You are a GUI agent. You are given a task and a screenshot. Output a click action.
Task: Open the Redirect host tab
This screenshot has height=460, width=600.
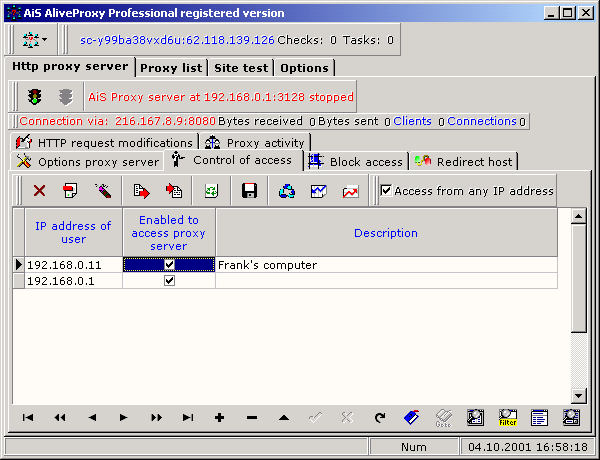(x=463, y=162)
